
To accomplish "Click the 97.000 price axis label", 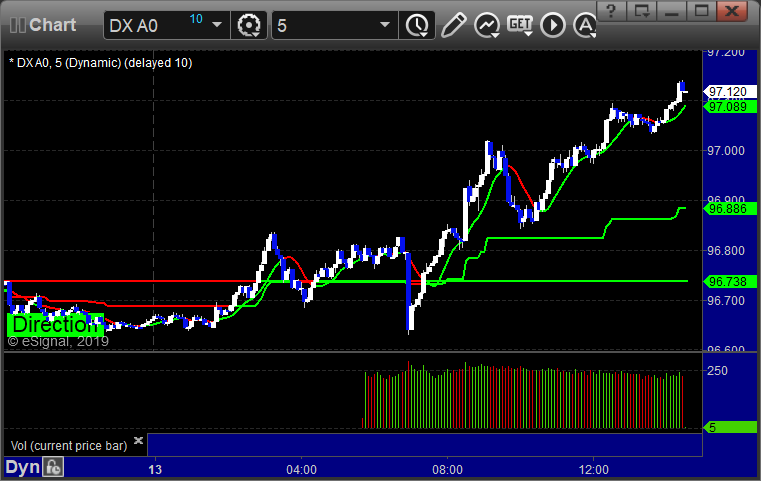I will [x=726, y=151].
